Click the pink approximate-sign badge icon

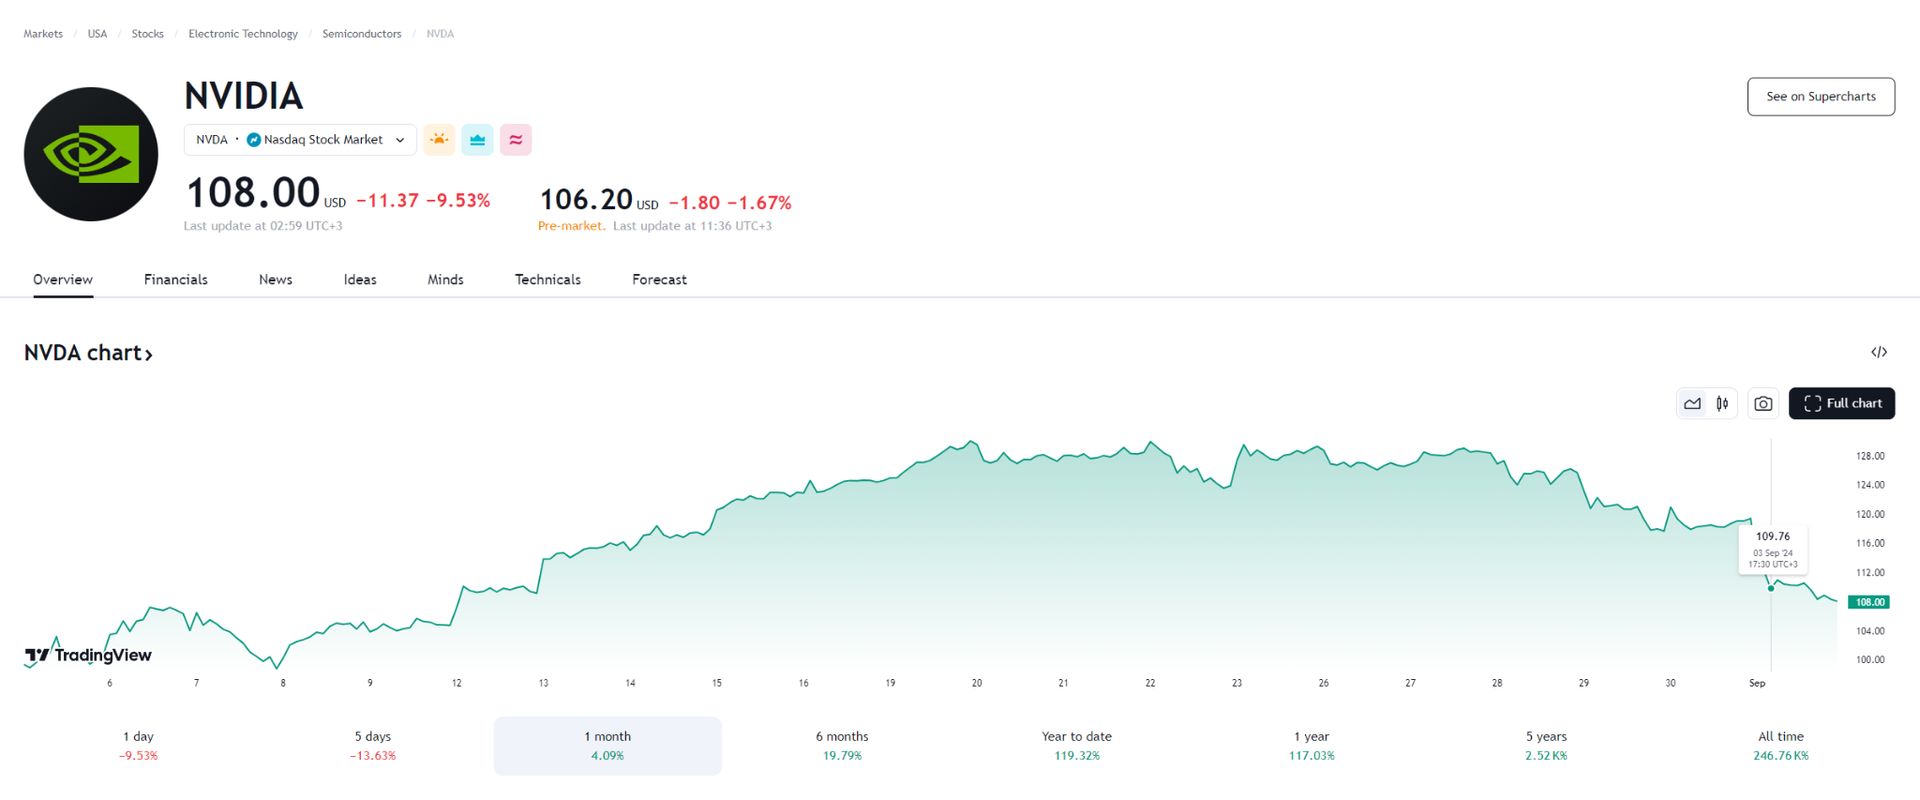click(x=516, y=140)
